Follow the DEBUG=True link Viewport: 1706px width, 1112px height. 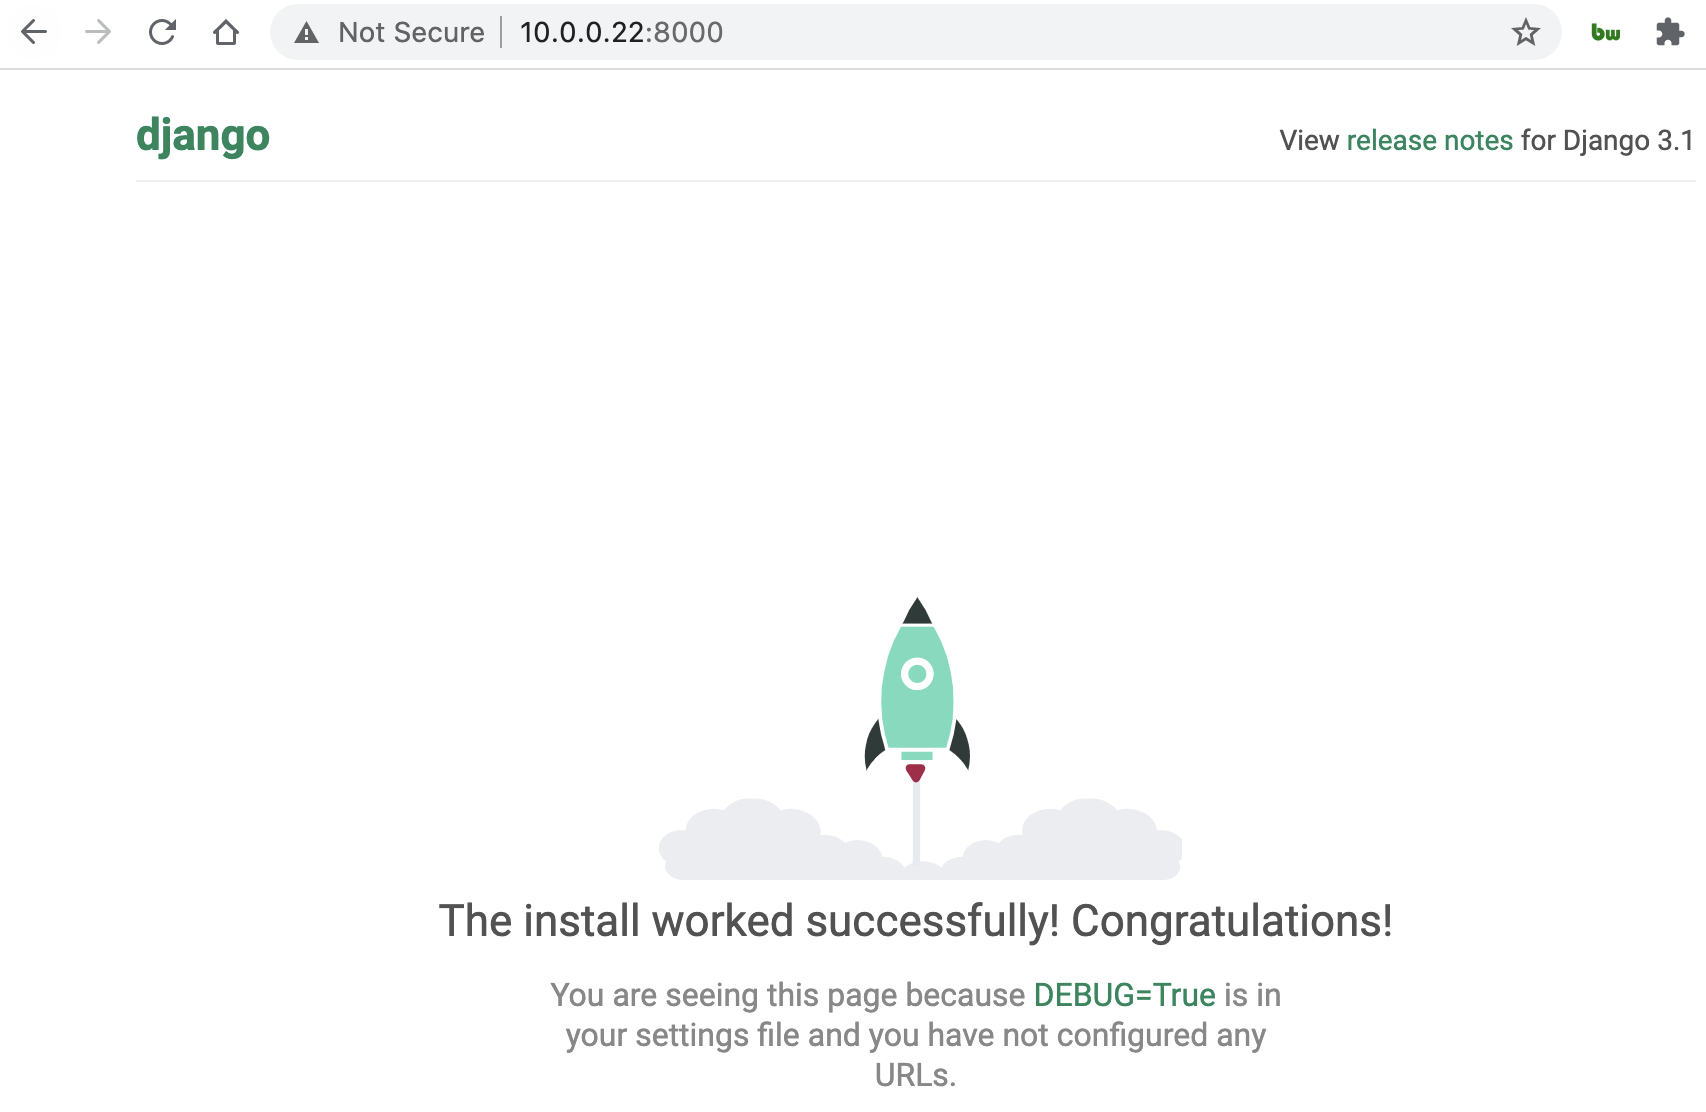tap(1124, 995)
